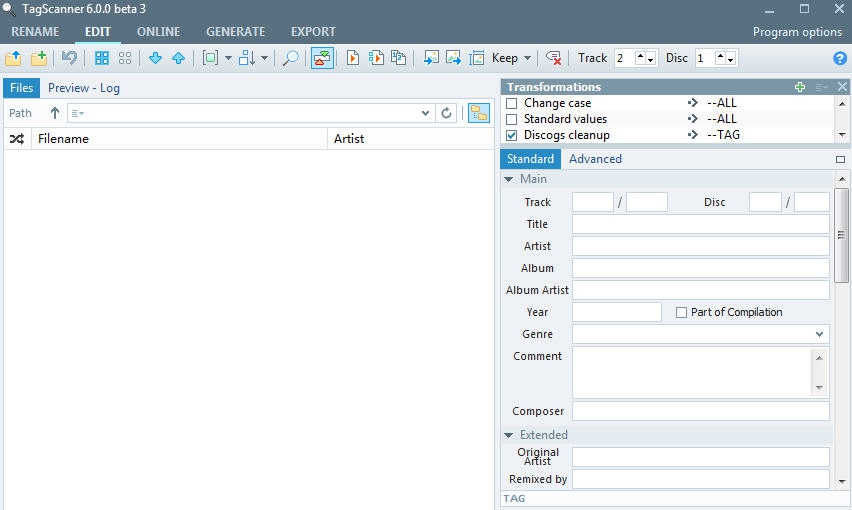The height and width of the screenshot is (510, 852).
Task: Click the select all files grid icon
Action: click(x=102, y=58)
